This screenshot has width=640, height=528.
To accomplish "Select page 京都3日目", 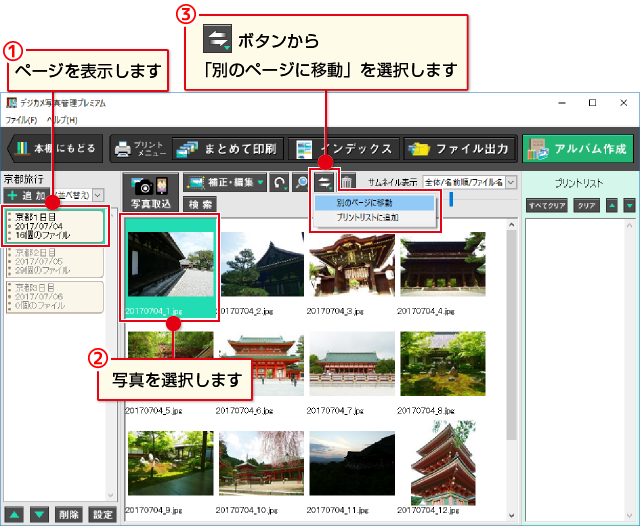I will coord(55,297).
